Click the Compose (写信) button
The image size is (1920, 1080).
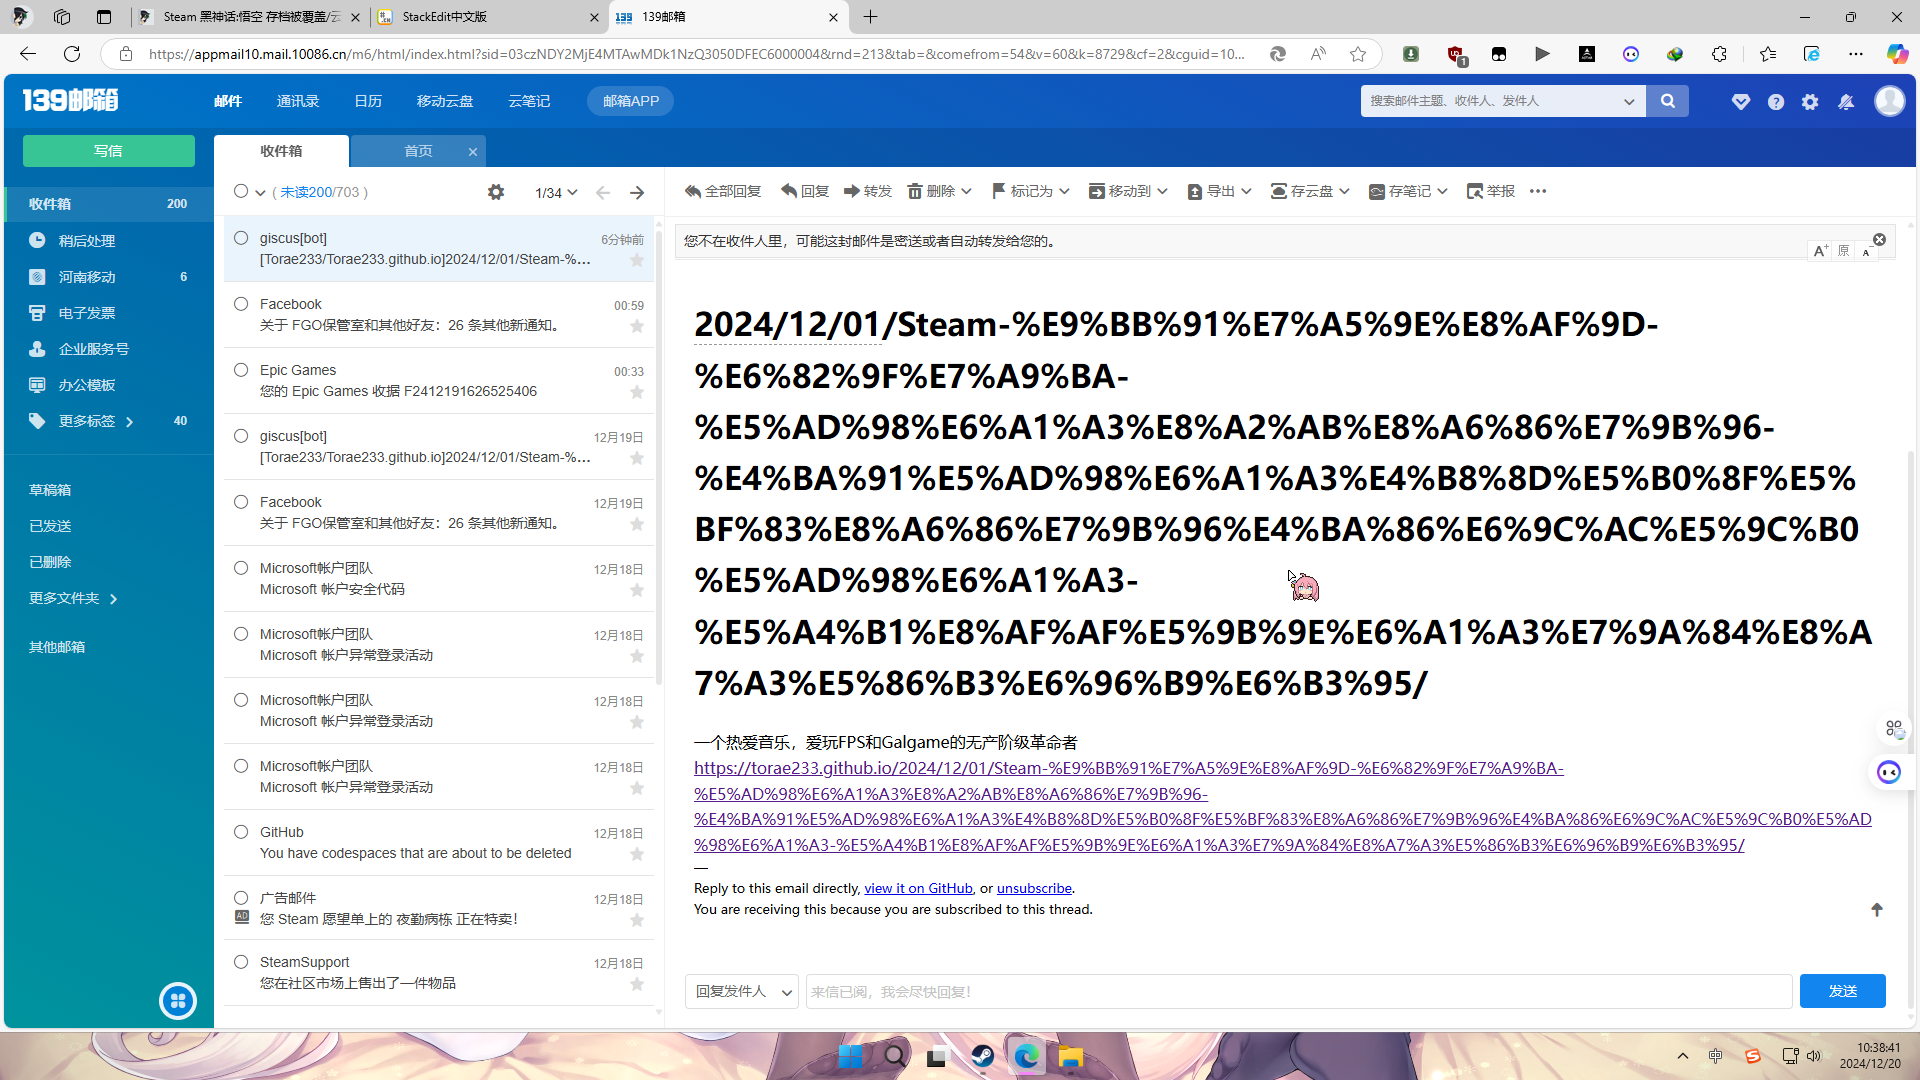pos(108,151)
